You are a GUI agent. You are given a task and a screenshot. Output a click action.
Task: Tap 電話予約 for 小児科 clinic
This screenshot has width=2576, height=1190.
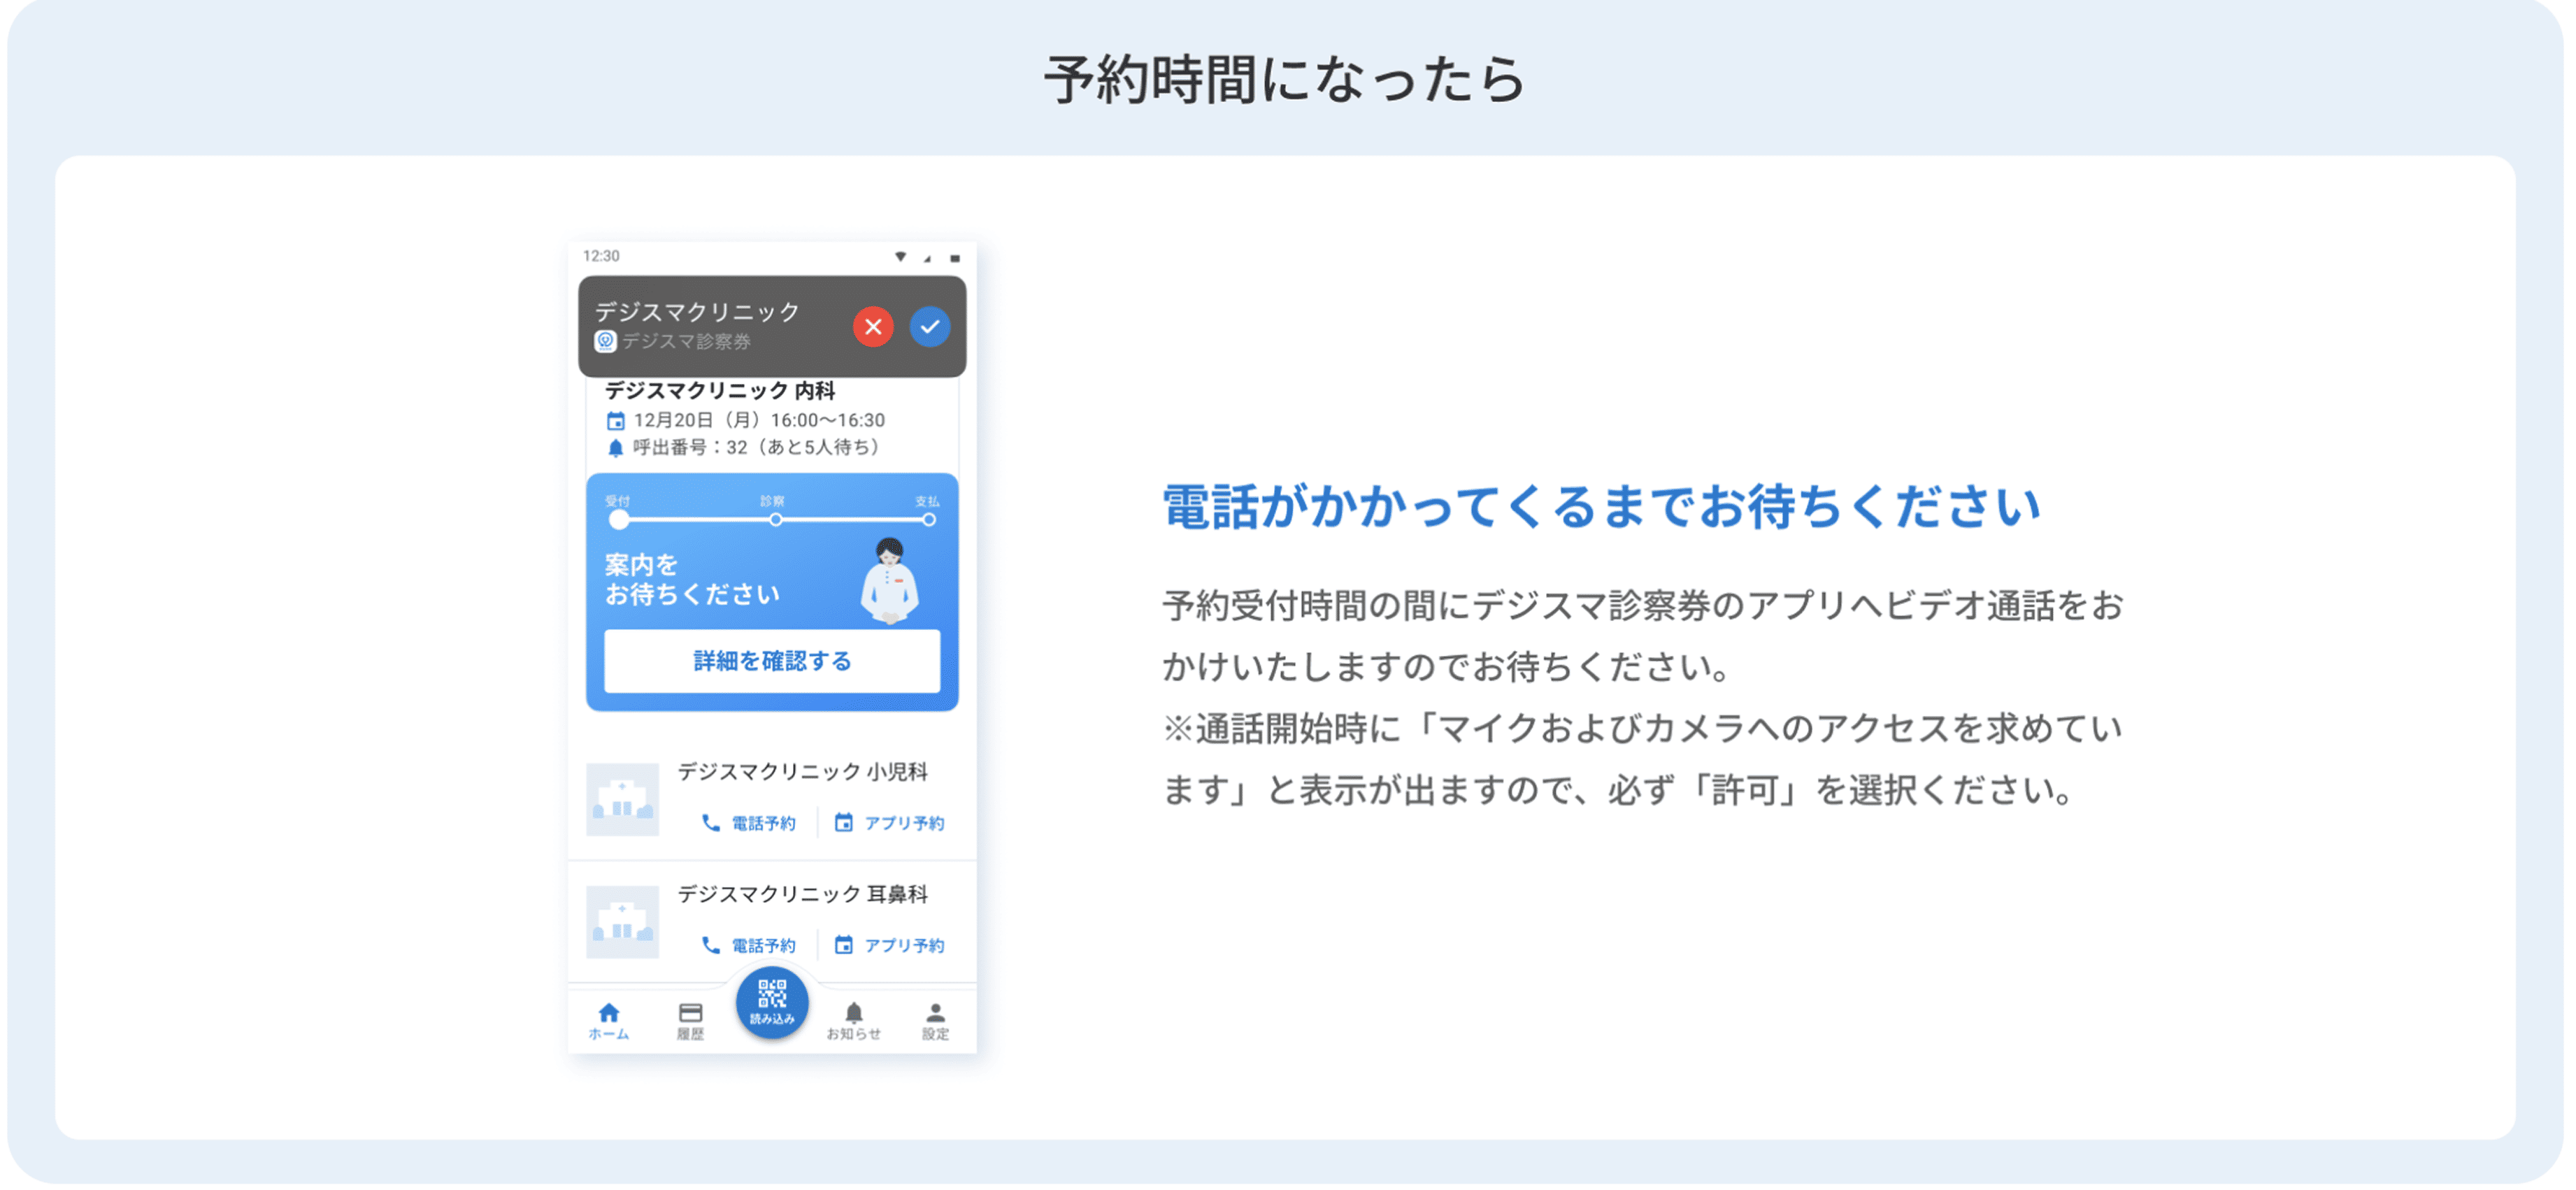click(x=749, y=823)
